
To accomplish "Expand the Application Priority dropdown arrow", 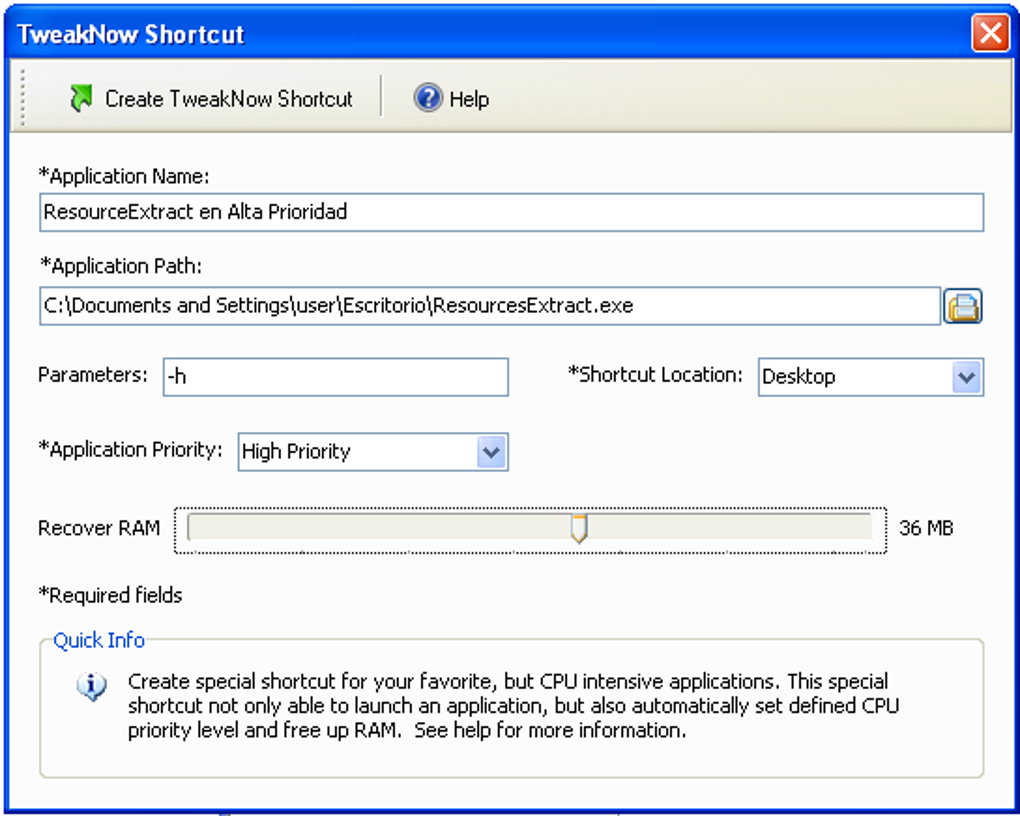I will point(490,452).
